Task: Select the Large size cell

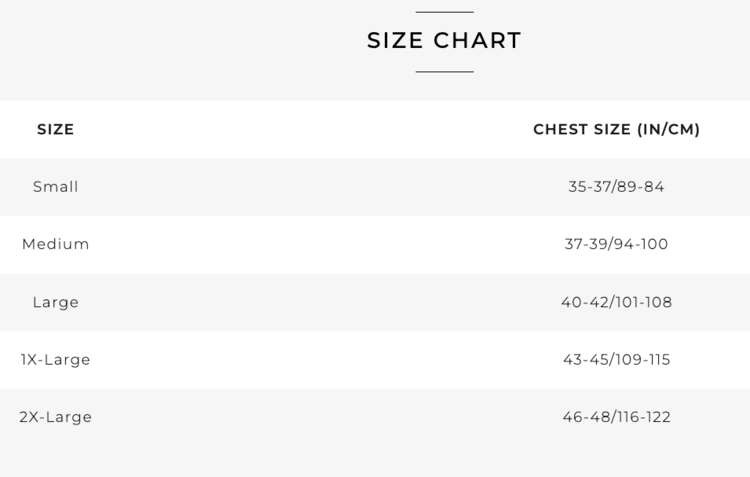Action: coord(55,302)
